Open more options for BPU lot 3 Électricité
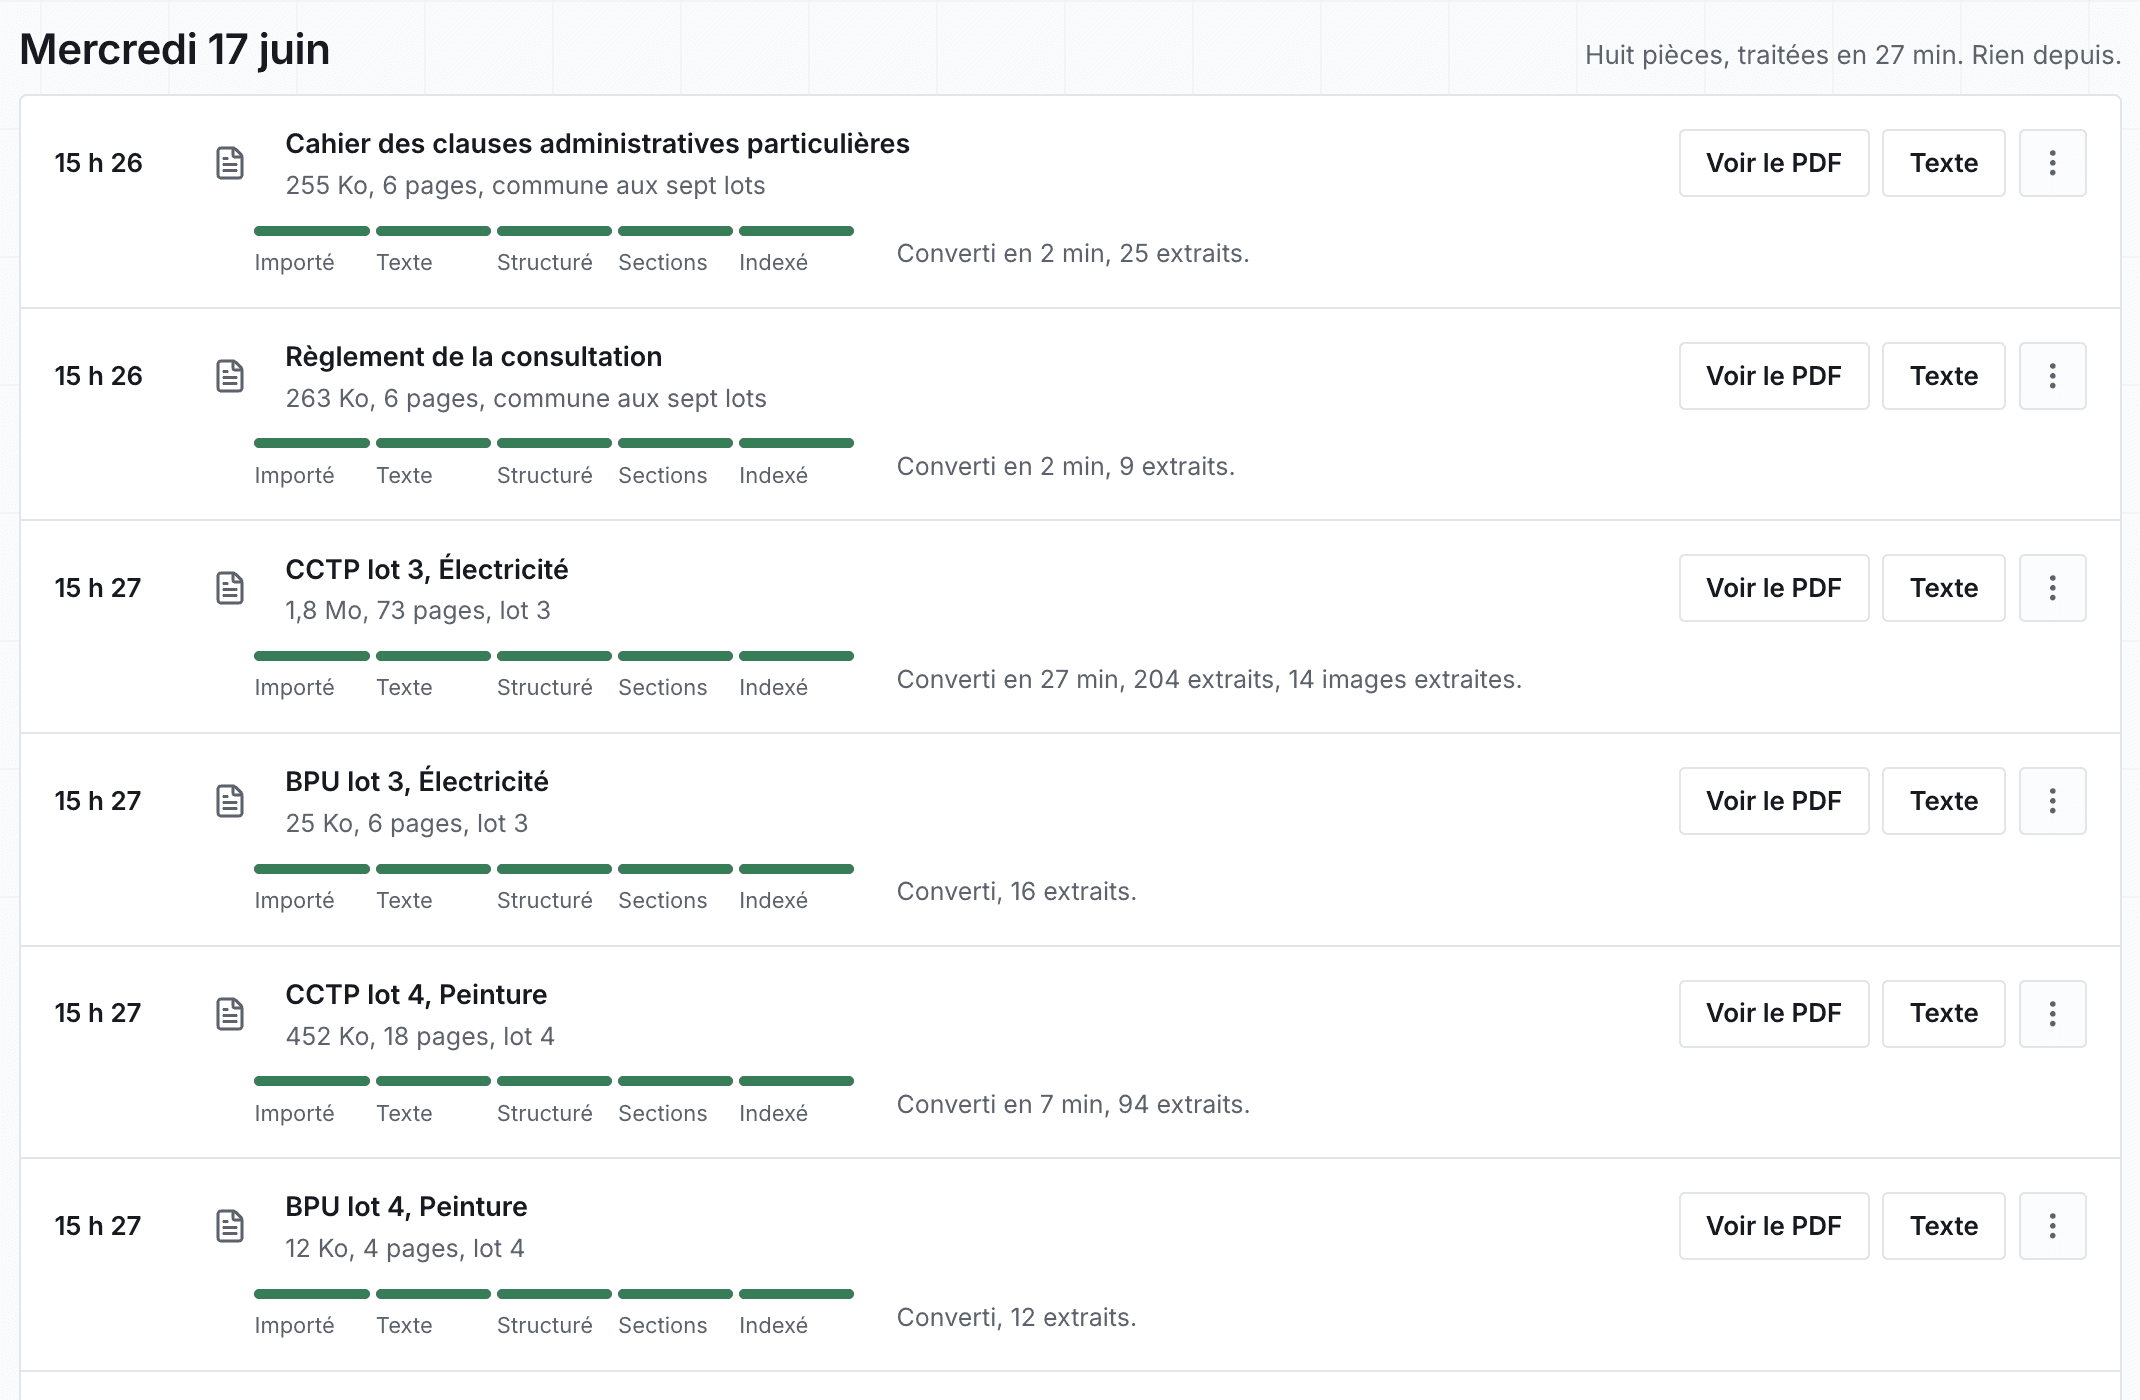2140x1400 pixels. point(2052,801)
